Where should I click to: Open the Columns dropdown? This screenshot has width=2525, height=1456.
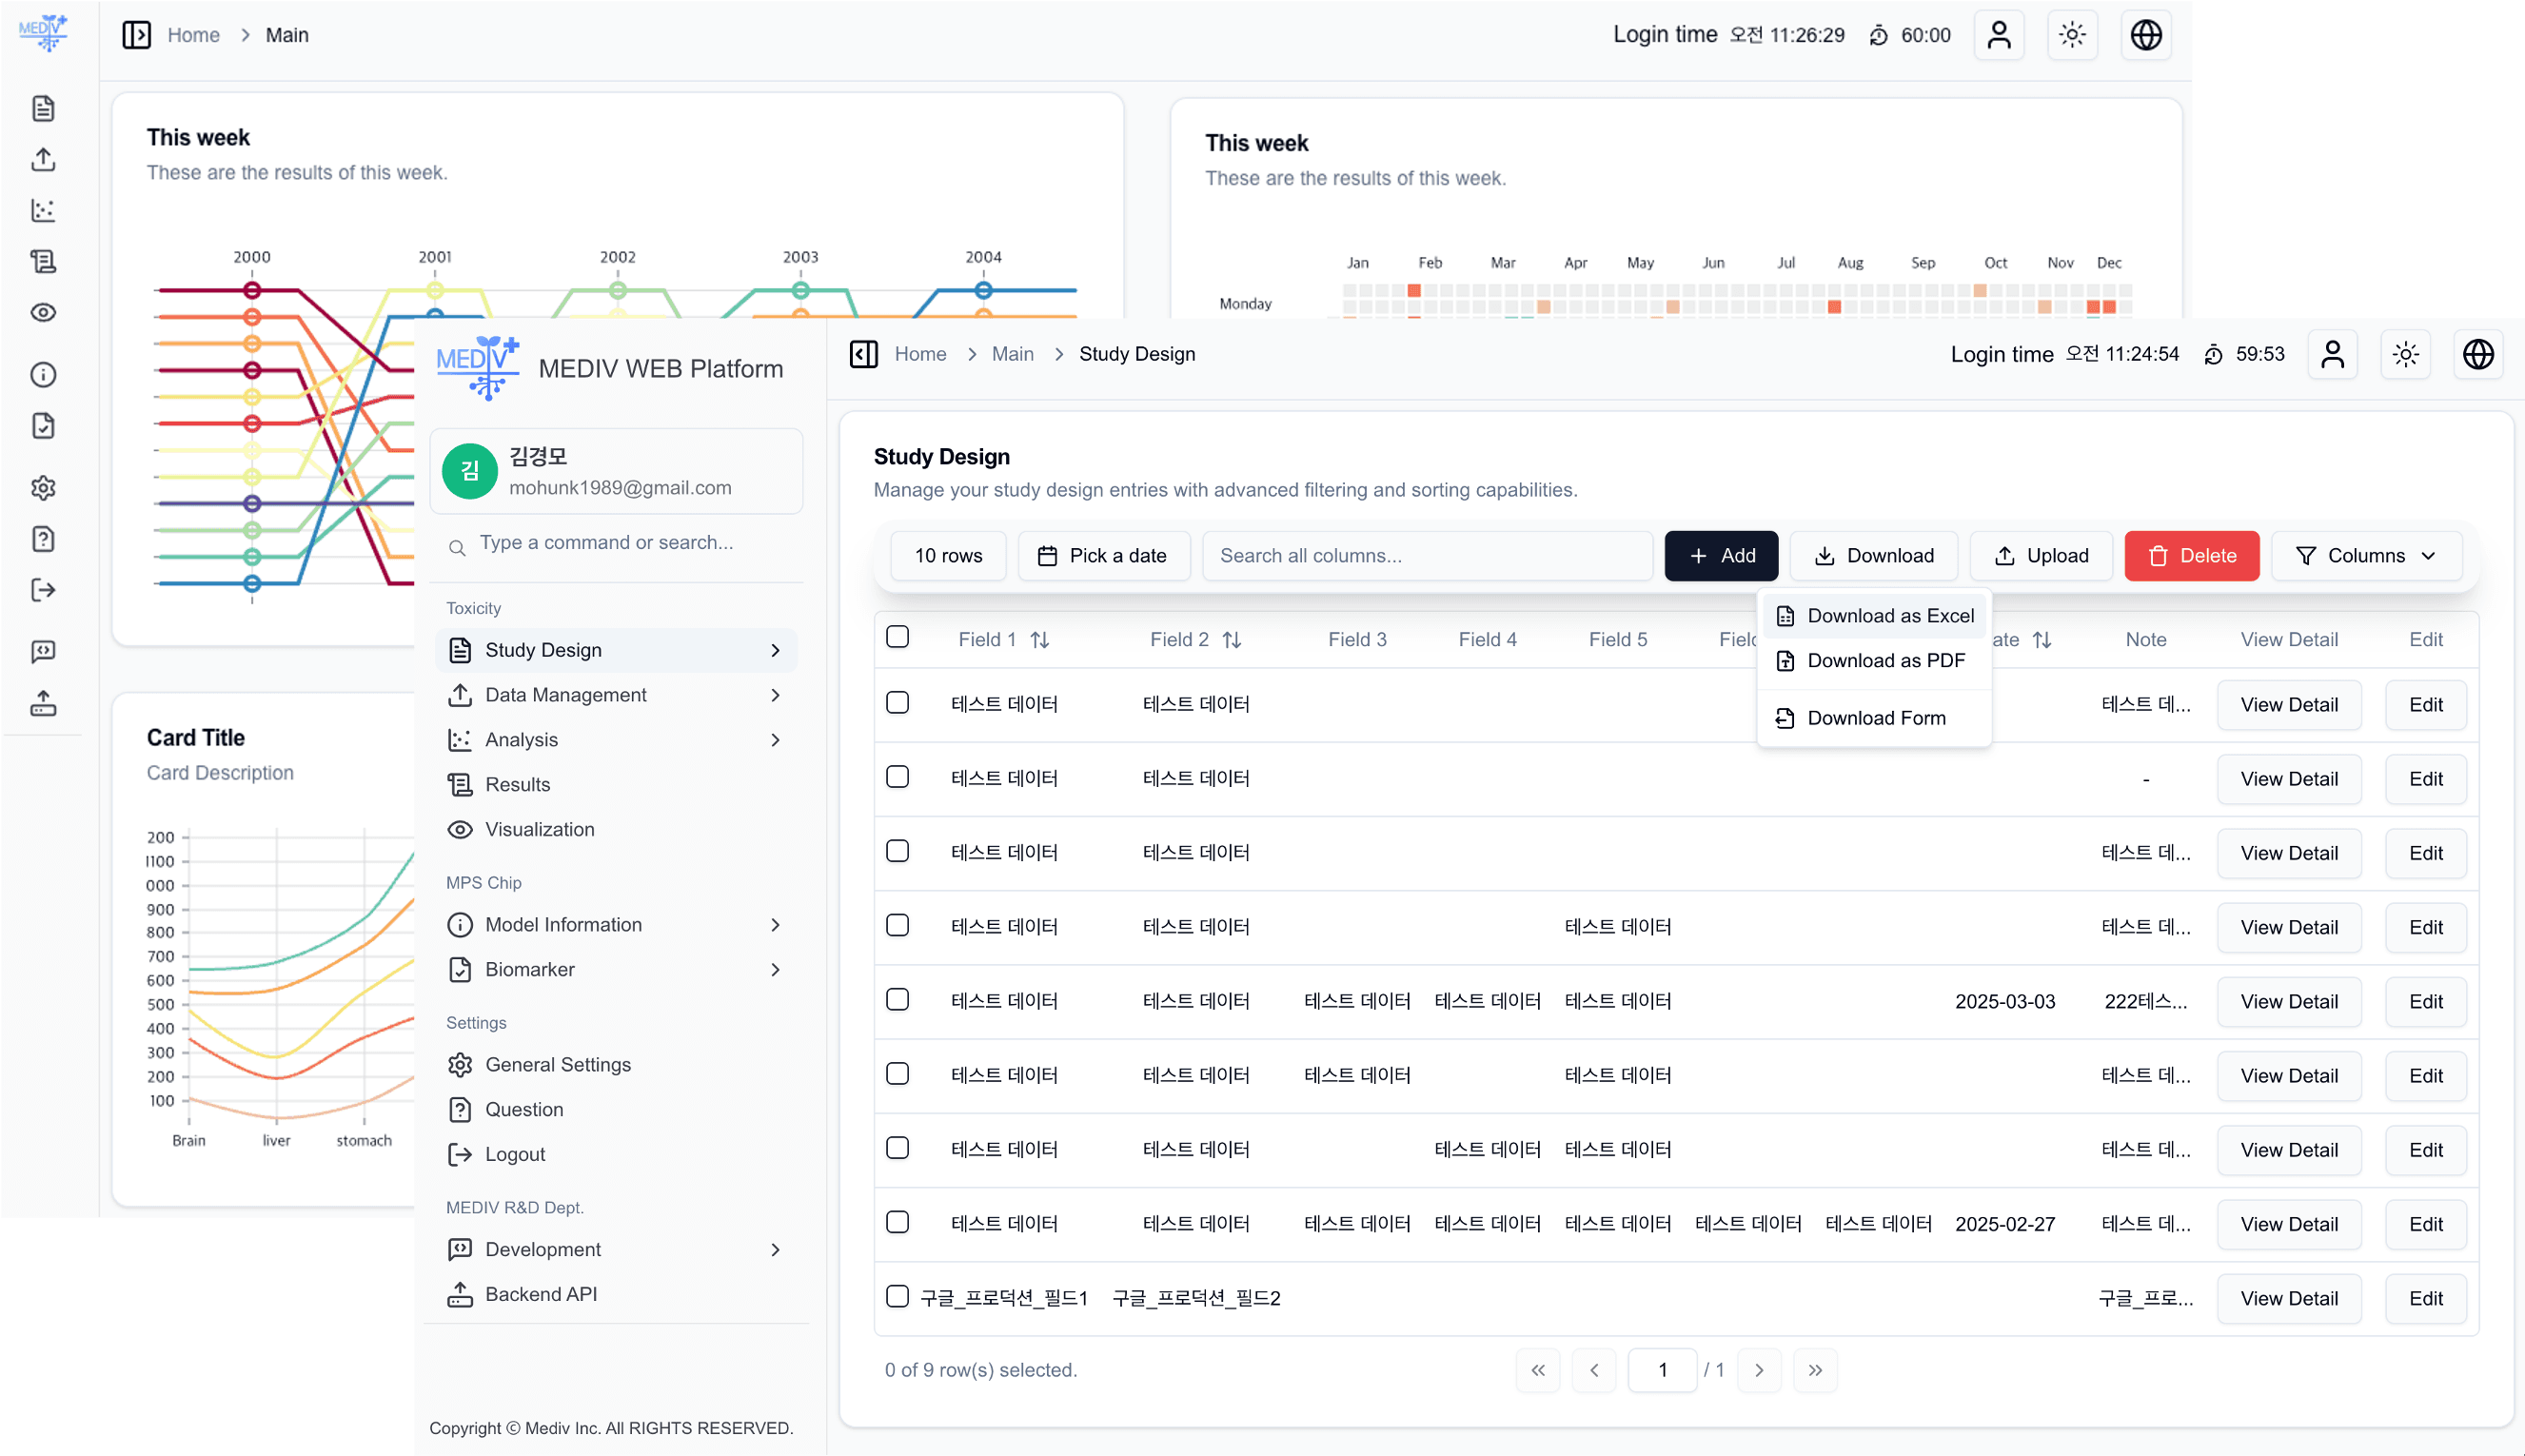pyautogui.click(x=2365, y=556)
